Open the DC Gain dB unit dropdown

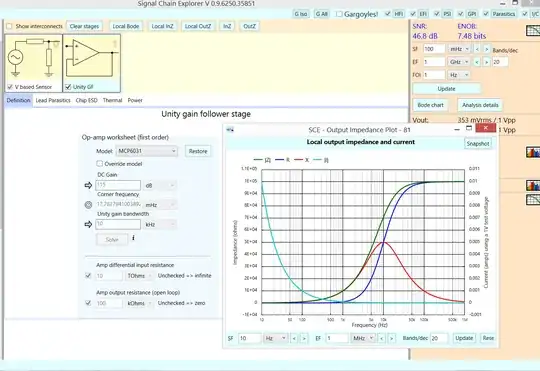[160, 185]
